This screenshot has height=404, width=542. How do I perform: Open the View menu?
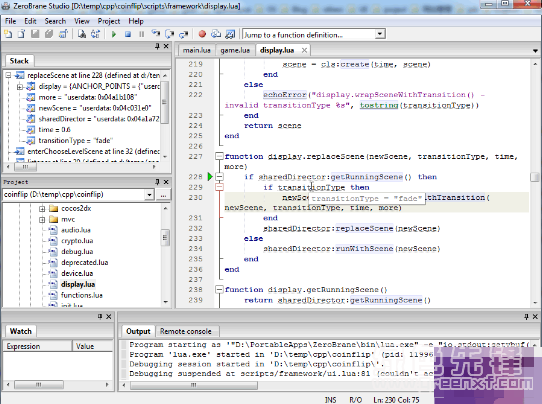click(82, 21)
